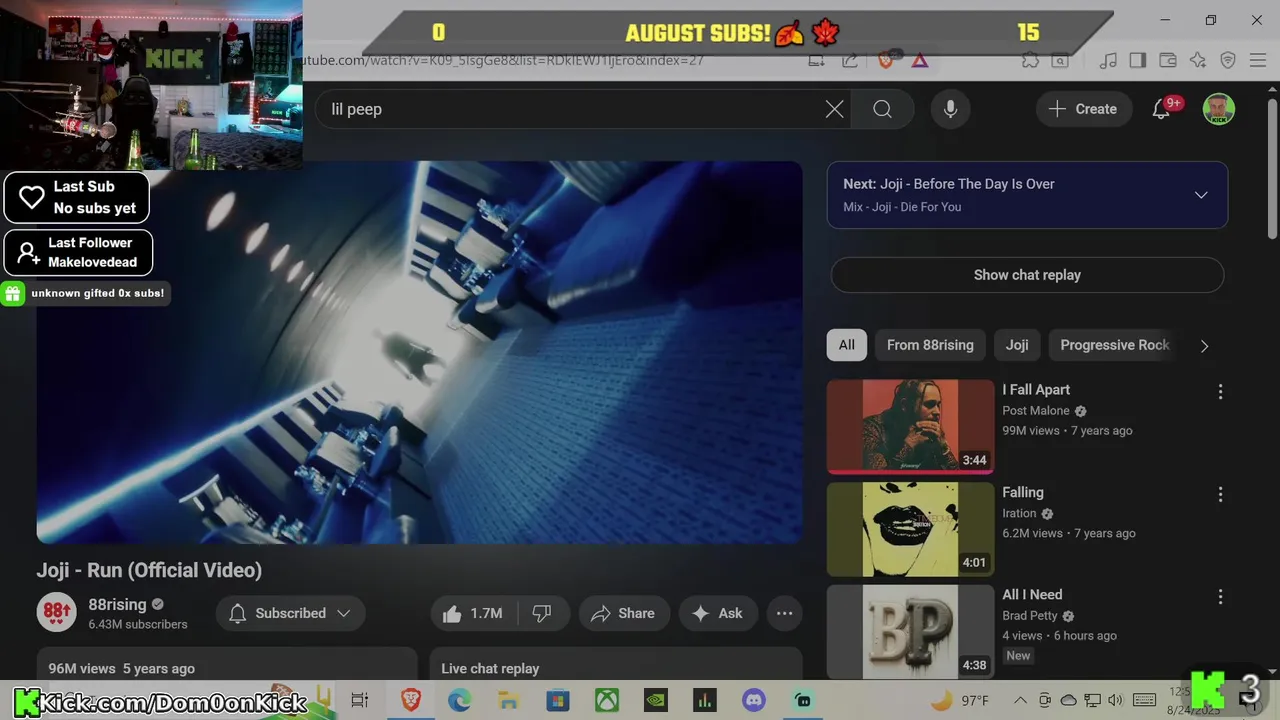The width and height of the screenshot is (1280, 720).
Task: Open Brave Rewards triangle icon
Action: click(920, 60)
